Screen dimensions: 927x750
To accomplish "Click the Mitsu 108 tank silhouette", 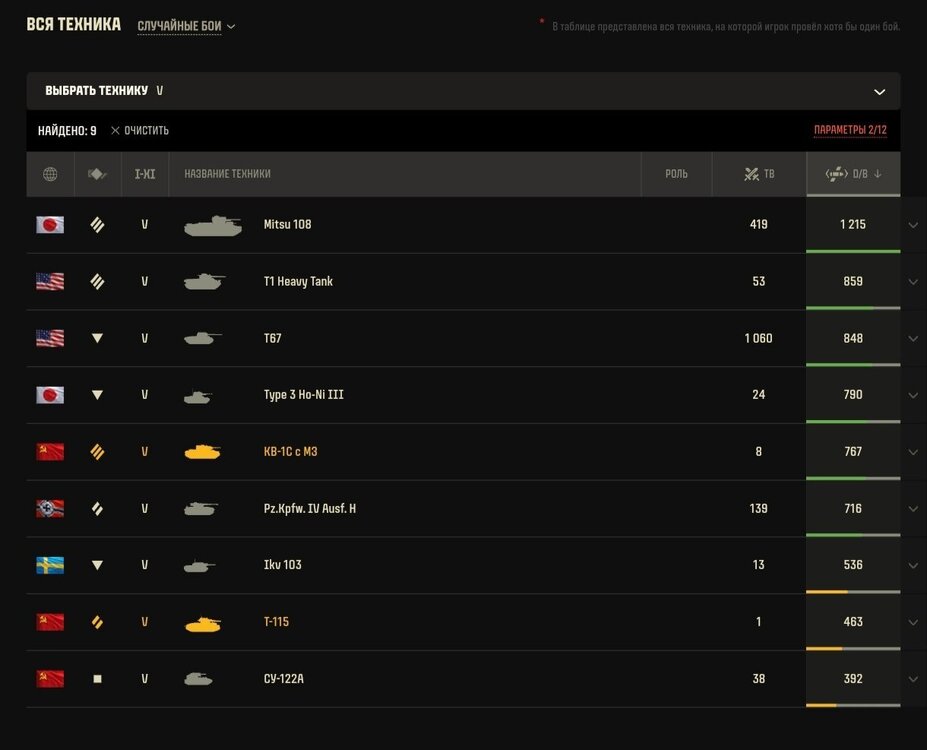I will [x=213, y=225].
